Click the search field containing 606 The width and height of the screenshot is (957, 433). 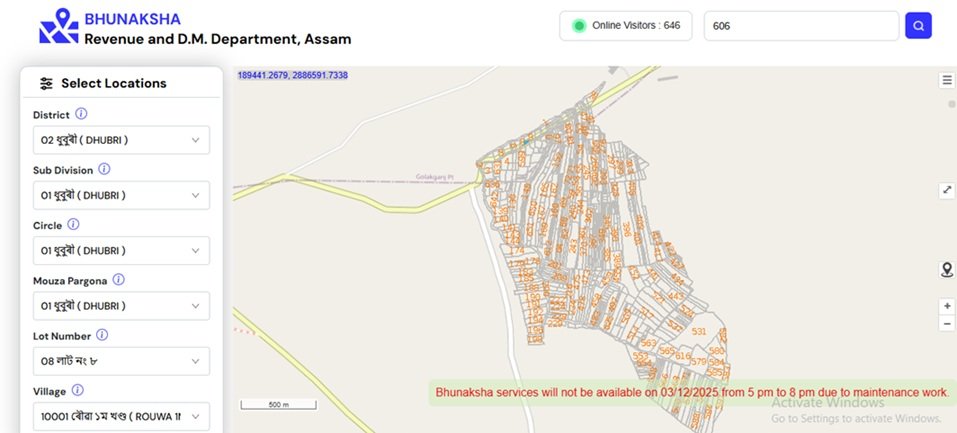801,26
